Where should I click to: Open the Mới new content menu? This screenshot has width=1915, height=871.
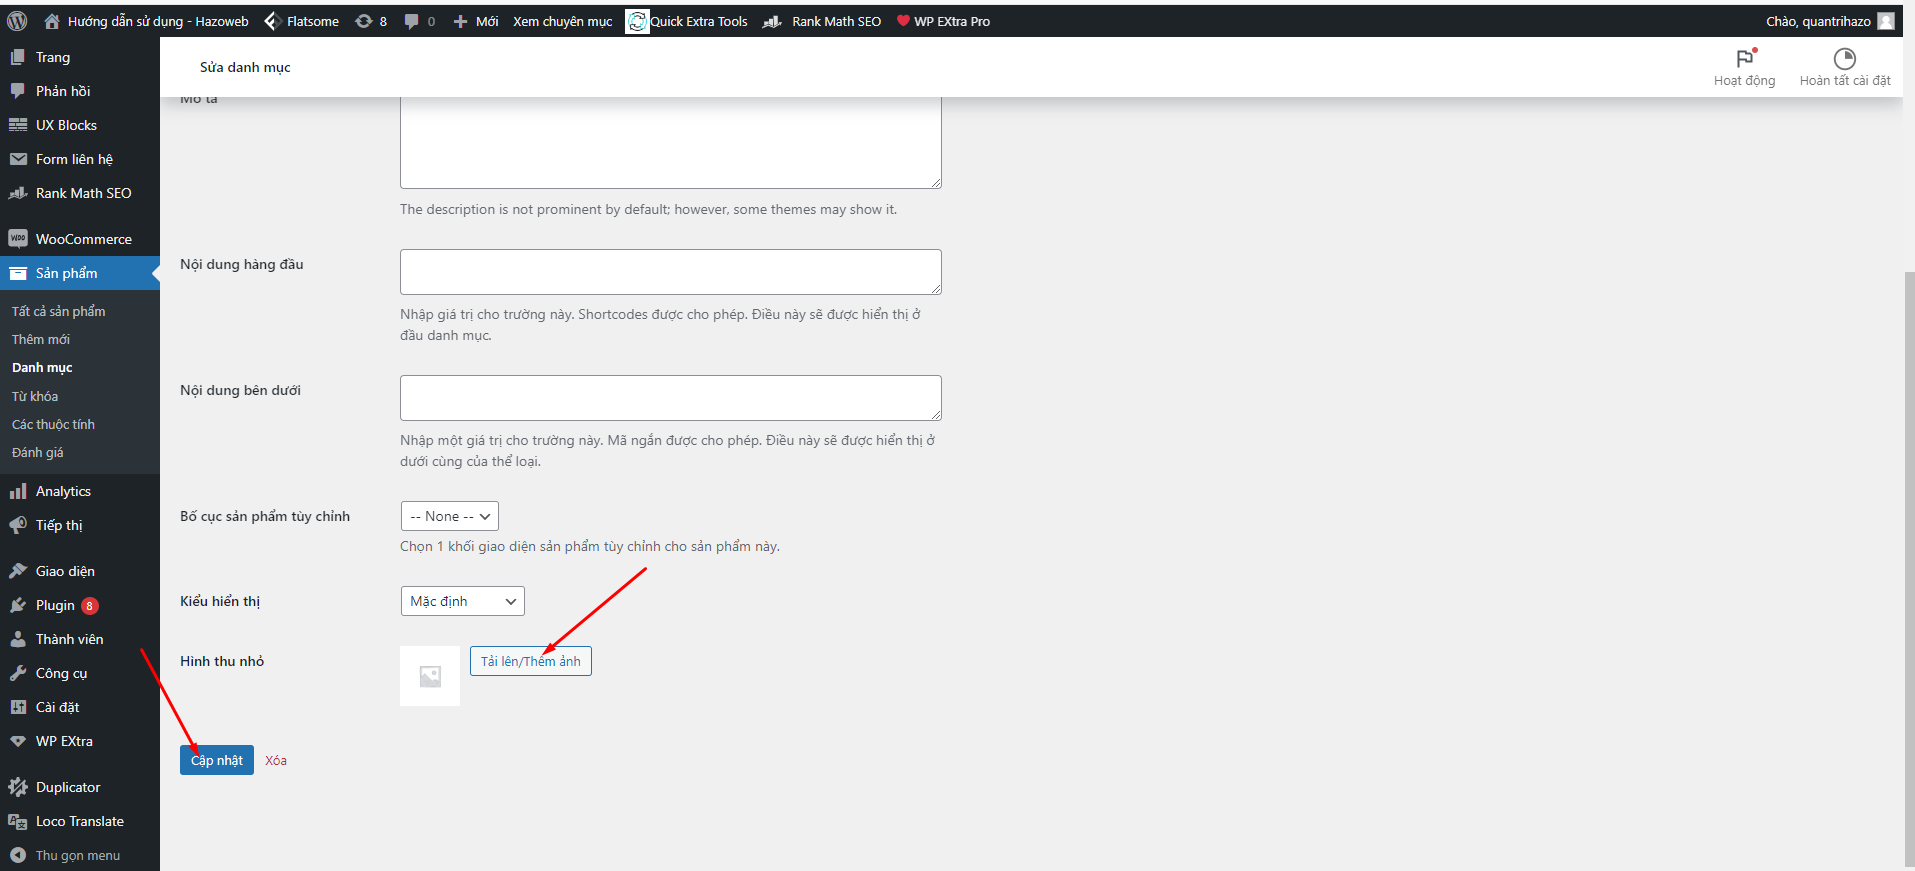click(476, 21)
